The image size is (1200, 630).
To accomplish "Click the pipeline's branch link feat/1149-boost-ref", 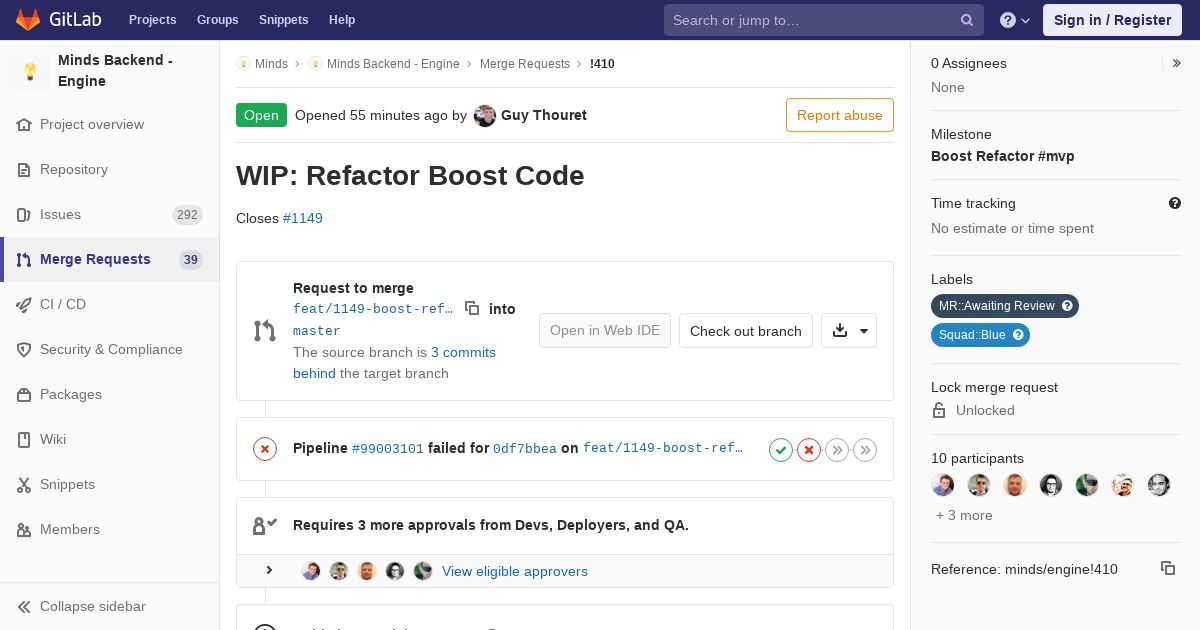I will [x=663, y=449].
